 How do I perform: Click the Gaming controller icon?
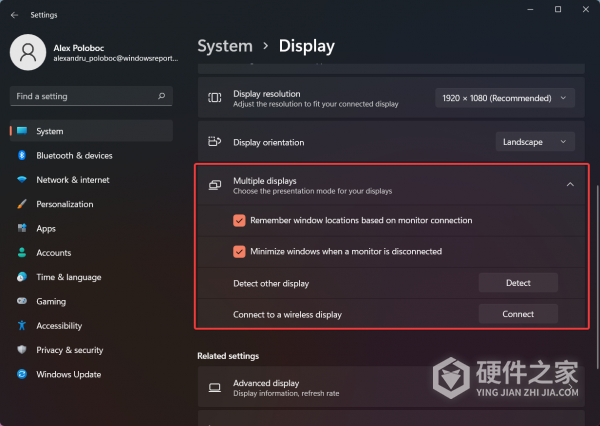(22, 301)
